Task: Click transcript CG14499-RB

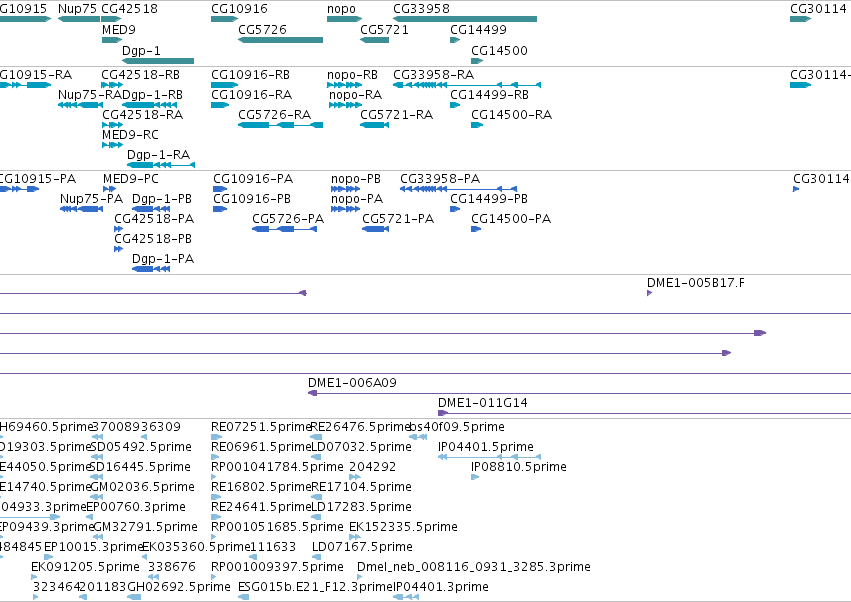Action: click(490, 94)
